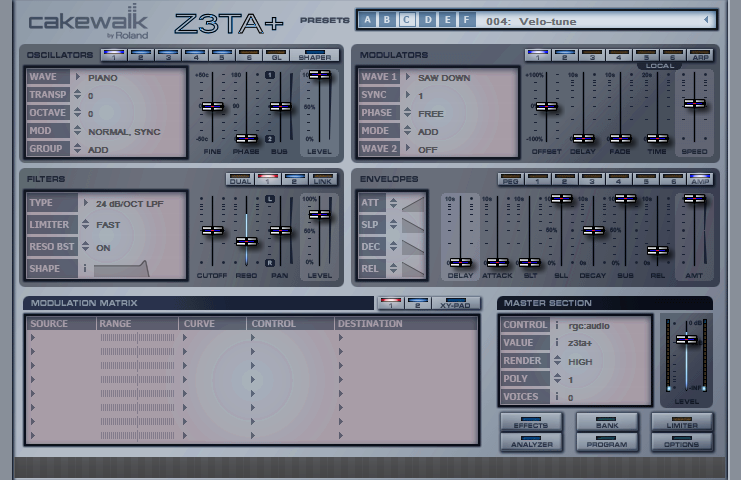Select oscillator bus 1 marker

pos(269,75)
